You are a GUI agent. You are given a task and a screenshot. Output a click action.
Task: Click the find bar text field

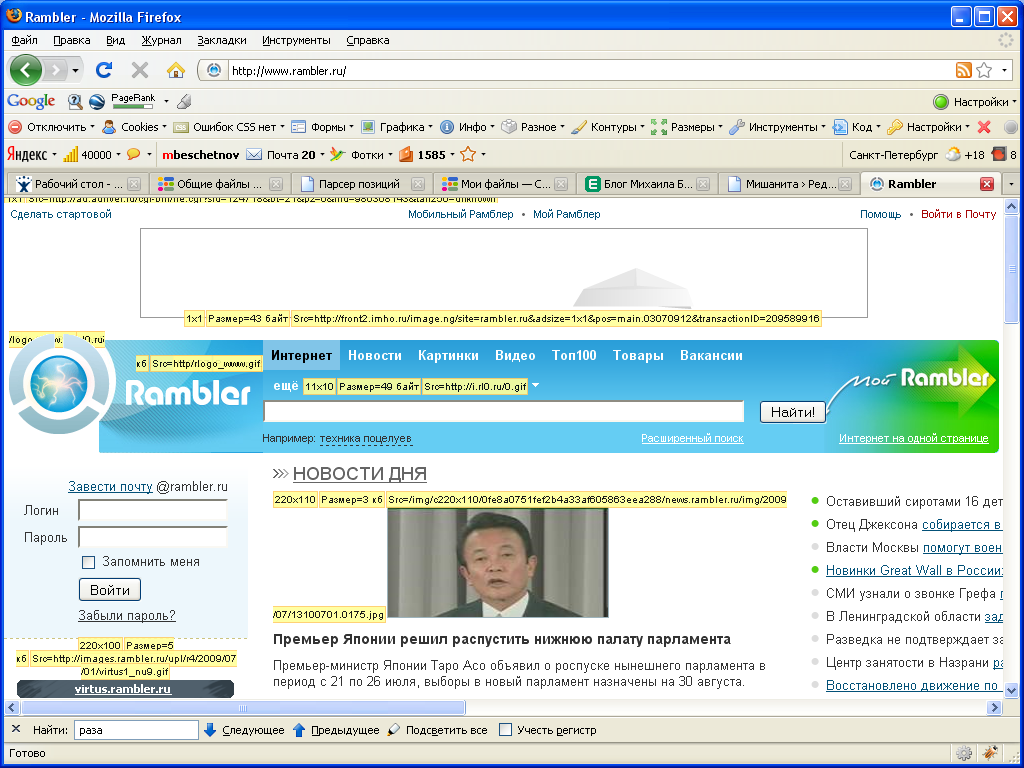pos(136,730)
